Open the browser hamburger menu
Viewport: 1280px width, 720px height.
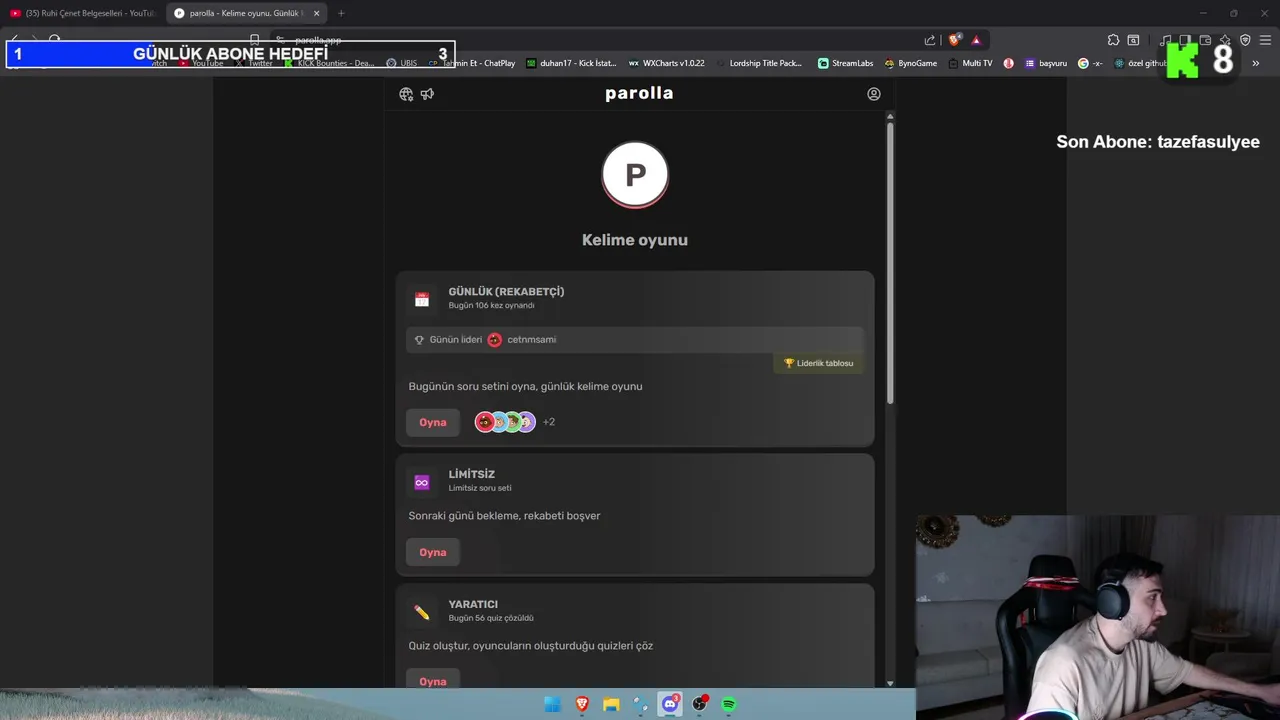(1265, 40)
